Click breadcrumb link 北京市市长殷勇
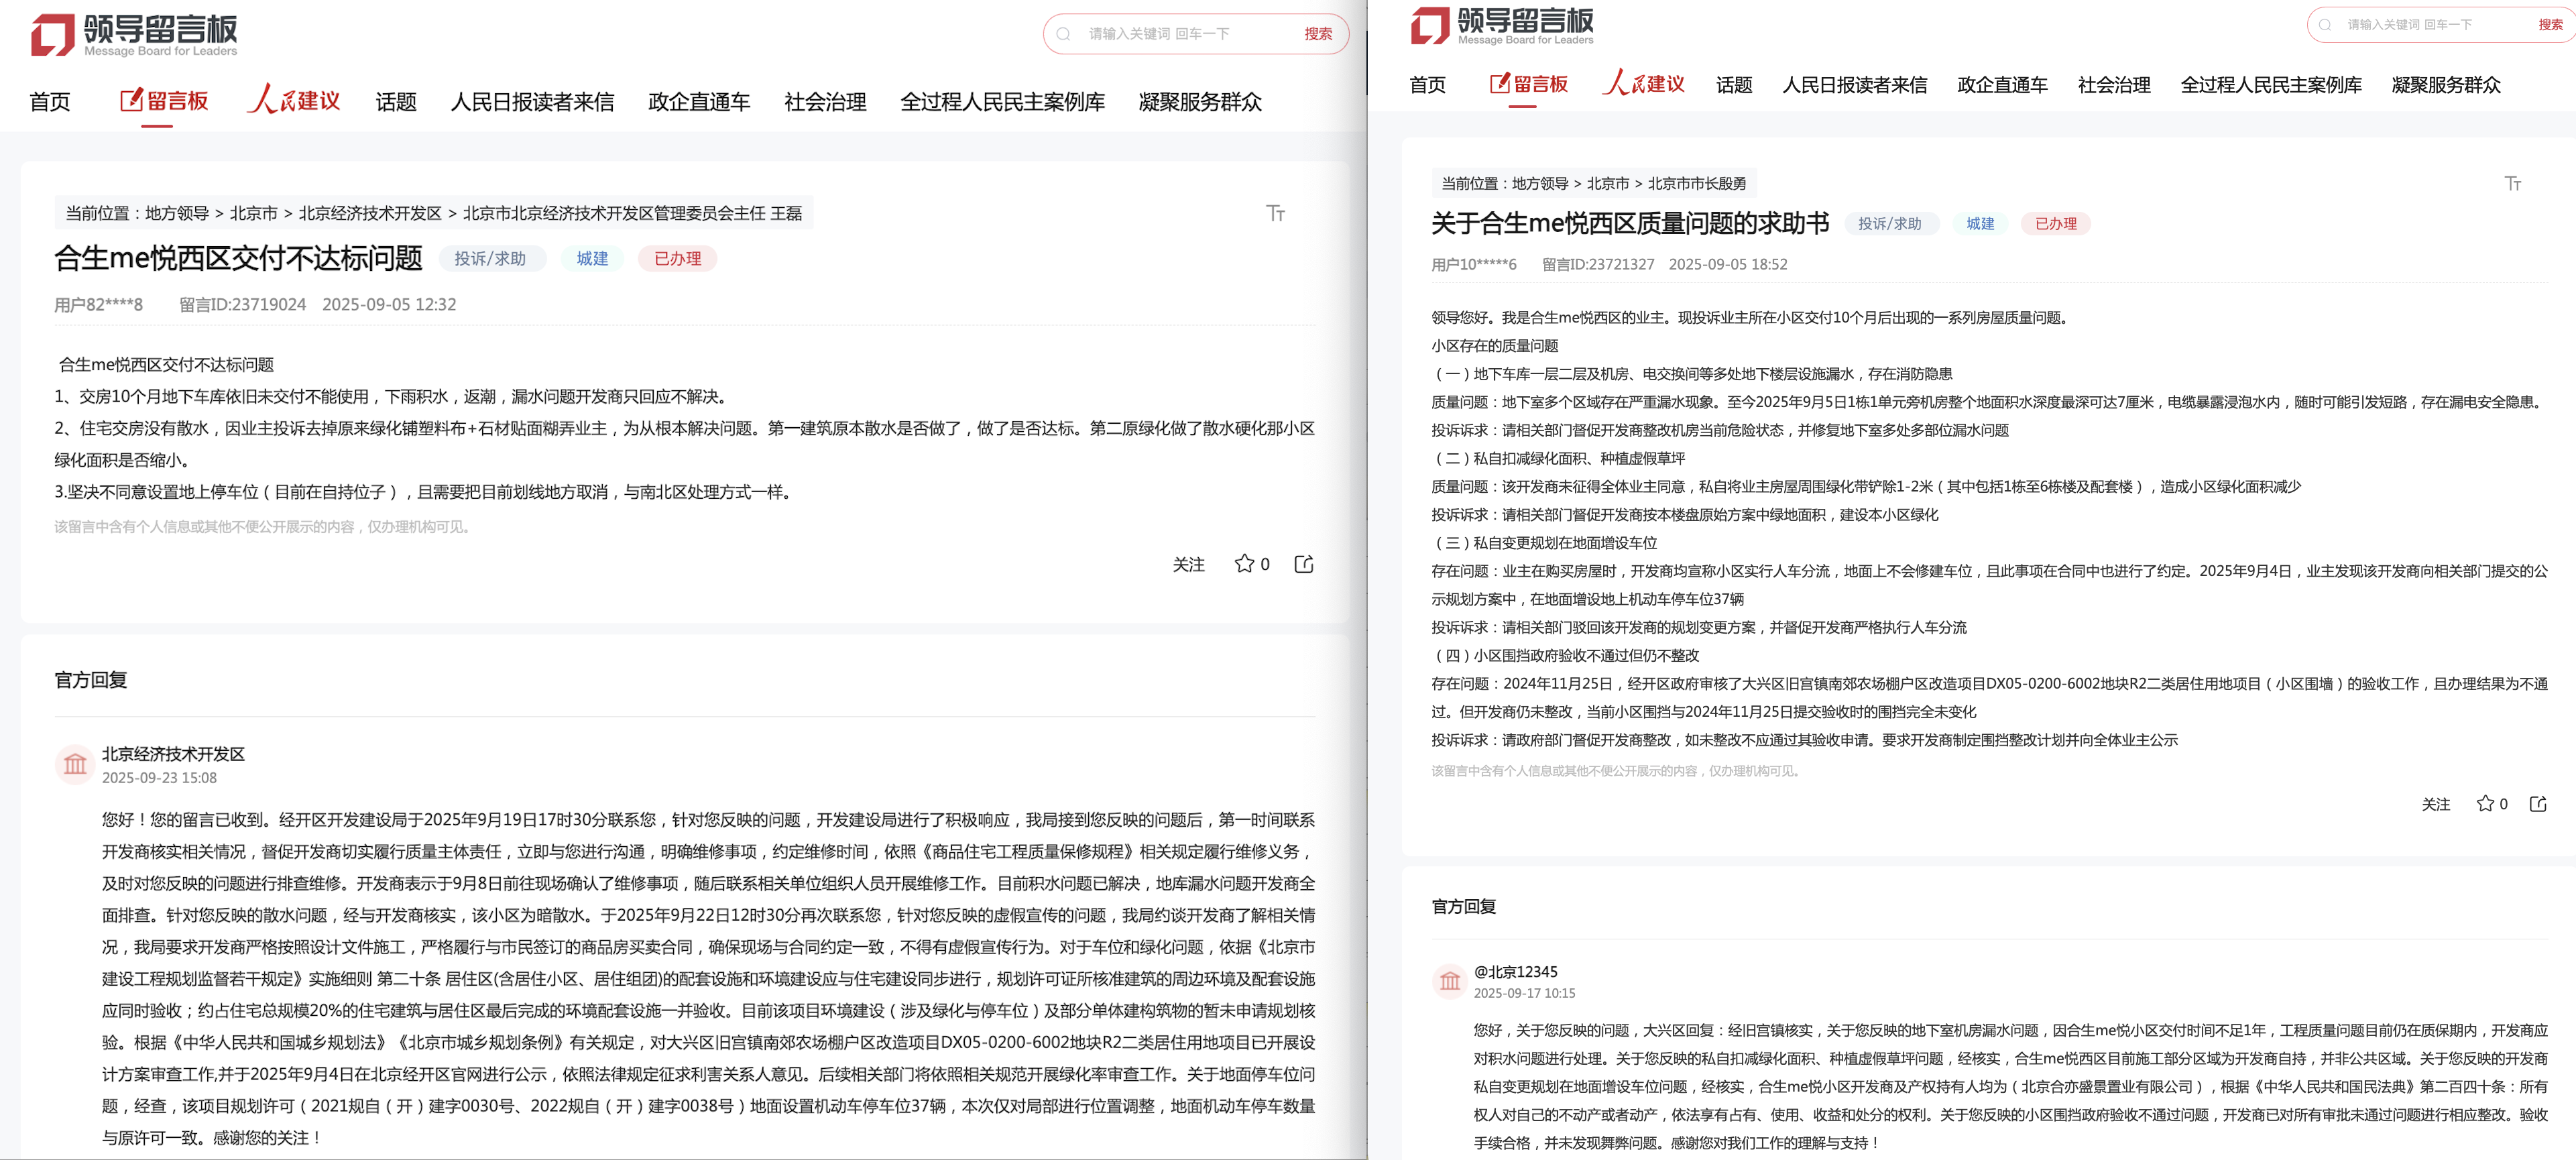 click(1696, 183)
